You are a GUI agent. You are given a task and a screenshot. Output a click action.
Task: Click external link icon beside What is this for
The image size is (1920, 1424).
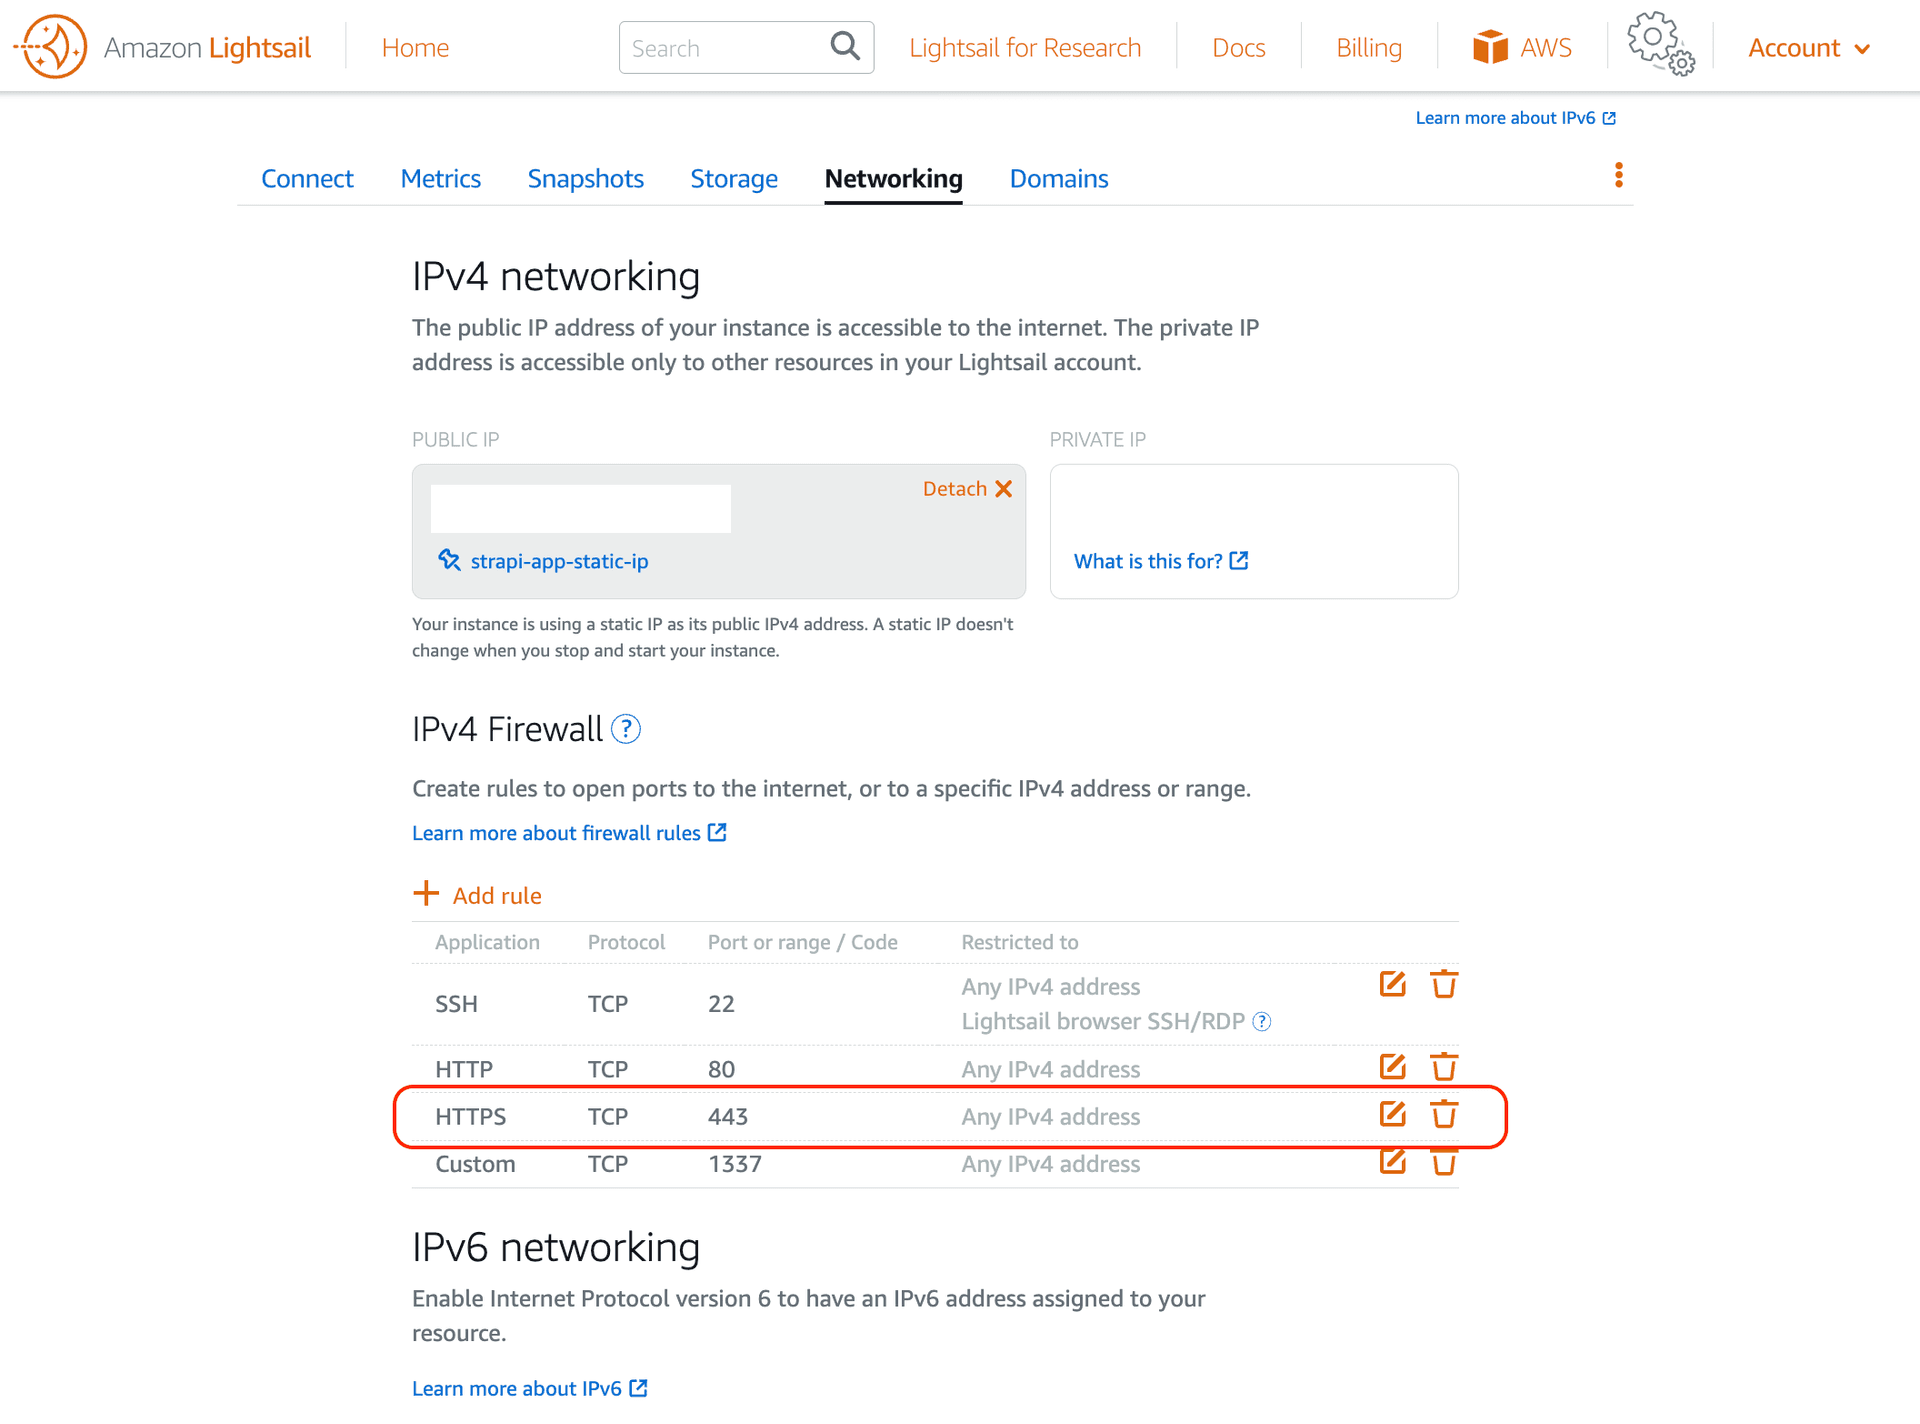tap(1239, 560)
